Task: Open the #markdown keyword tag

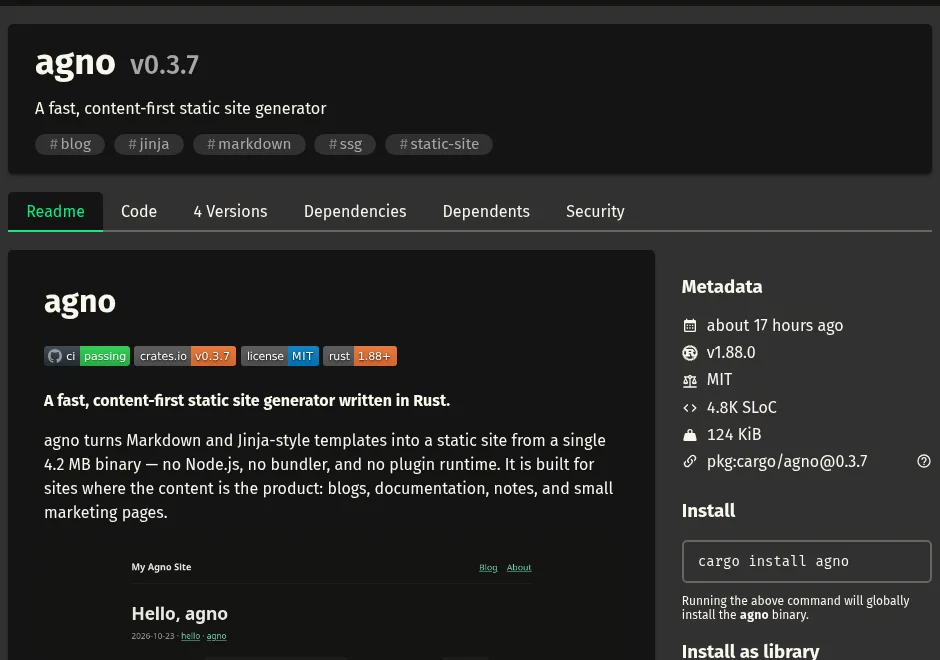Action: 249,144
